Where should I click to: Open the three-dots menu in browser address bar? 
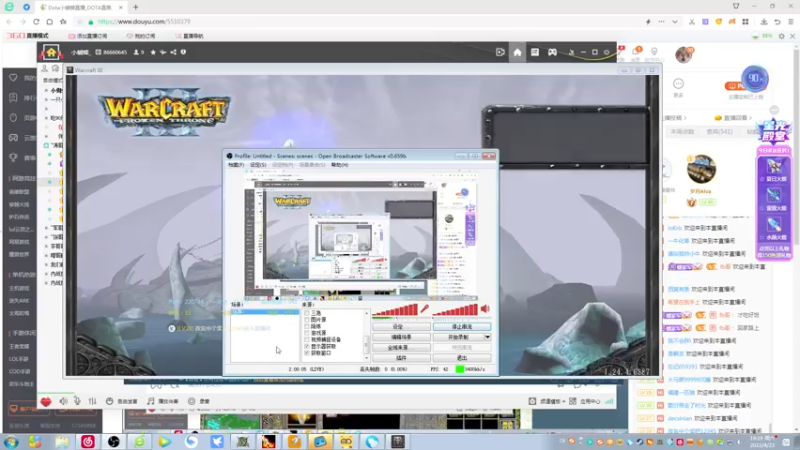(662, 22)
